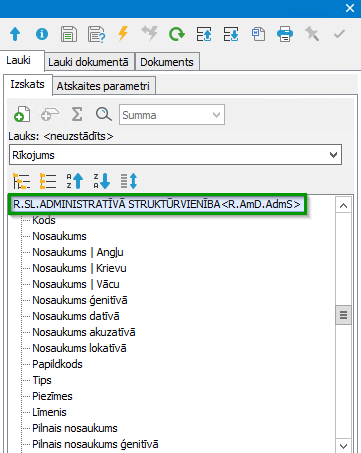361x453 pixels.
Task: Select Nosaukums ģenitīvā field
Action: point(80,300)
